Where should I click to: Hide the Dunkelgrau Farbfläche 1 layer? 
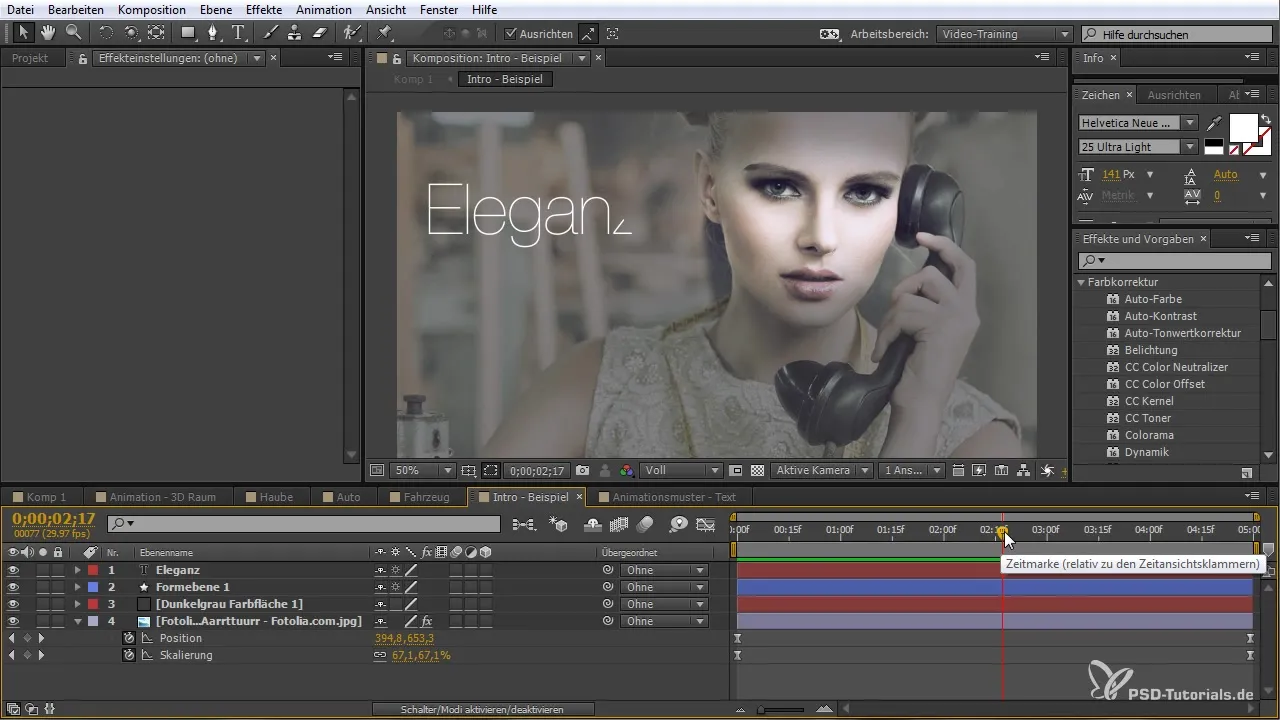13,604
